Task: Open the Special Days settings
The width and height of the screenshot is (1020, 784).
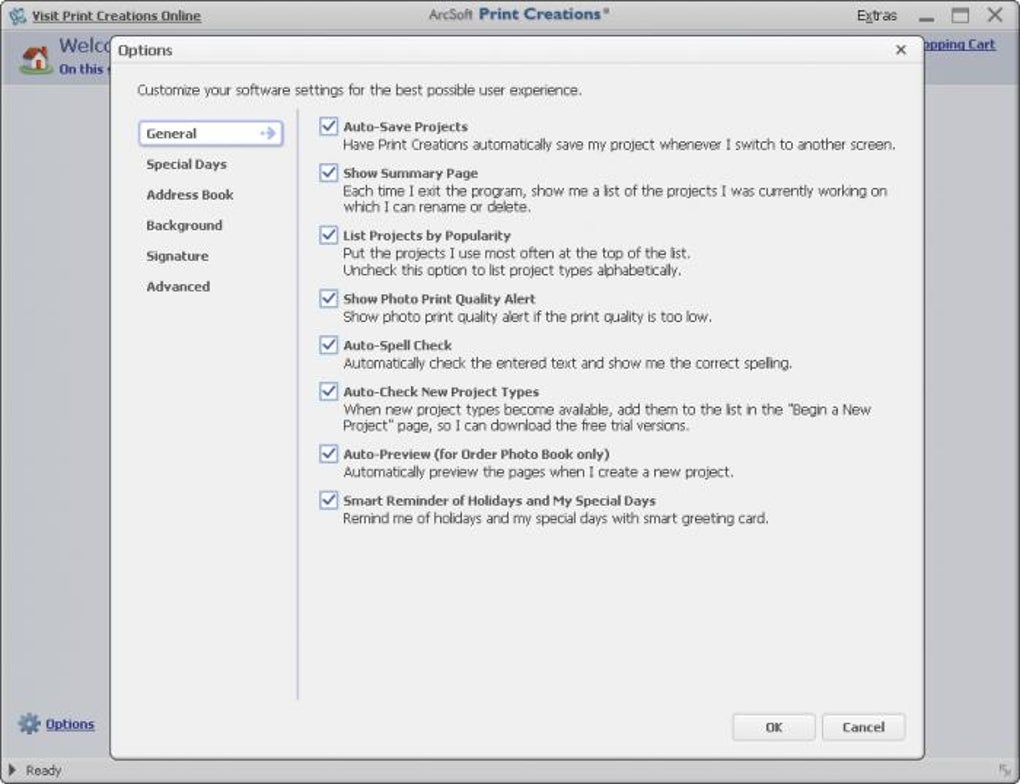Action: point(187,165)
